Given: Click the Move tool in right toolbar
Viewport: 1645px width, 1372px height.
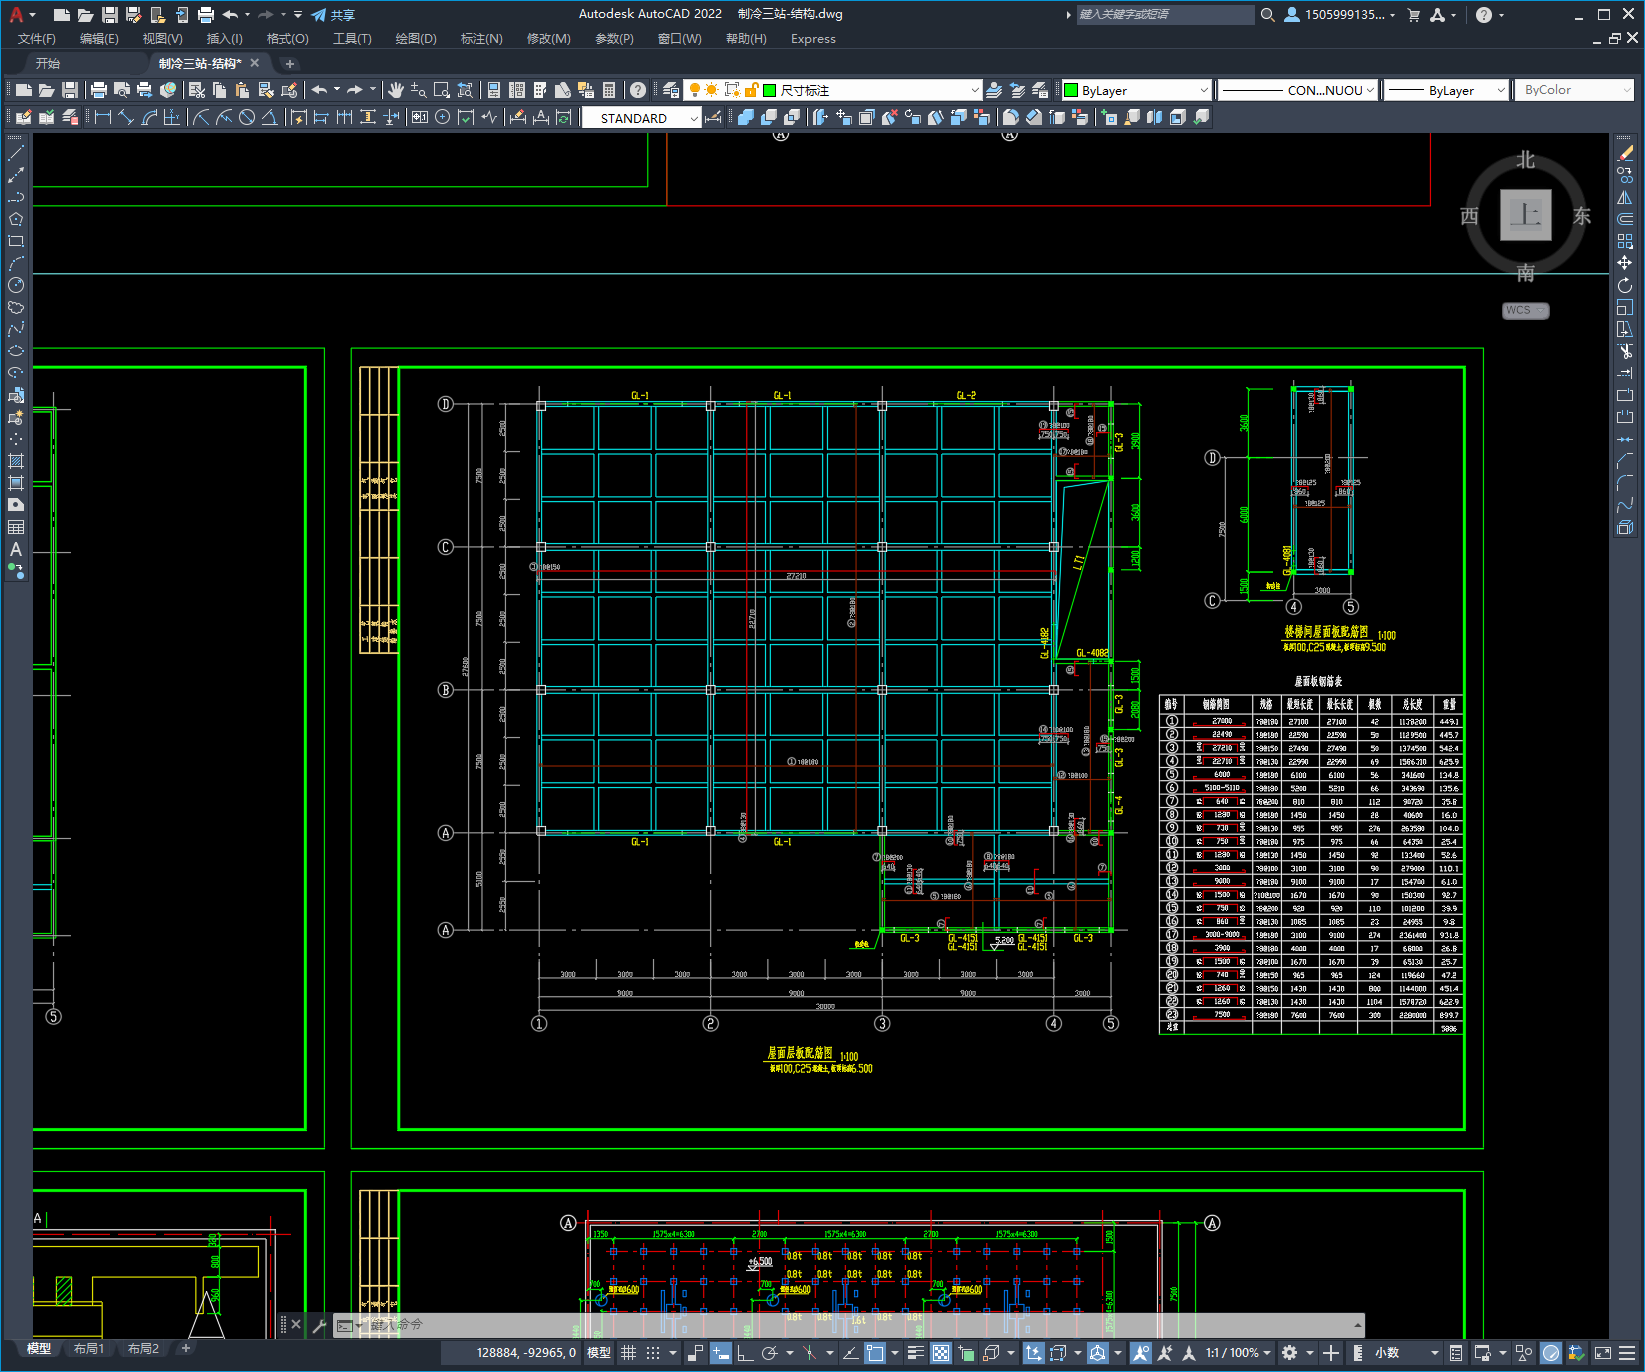Looking at the screenshot, I should 1625,263.
